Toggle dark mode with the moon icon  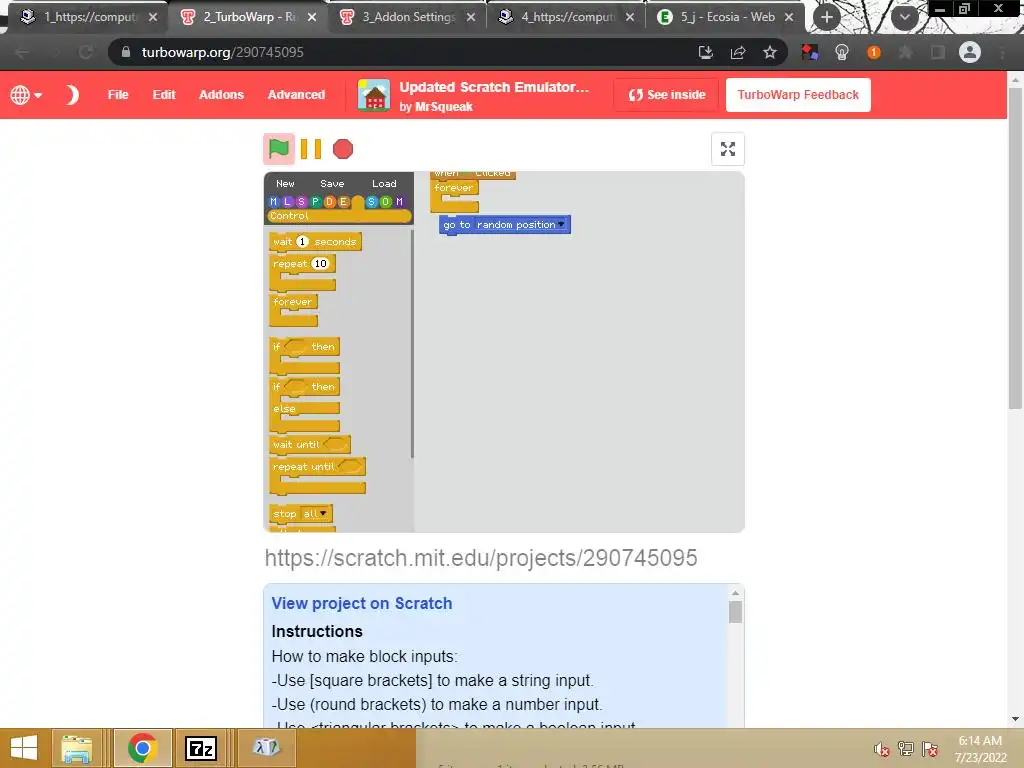pos(72,95)
